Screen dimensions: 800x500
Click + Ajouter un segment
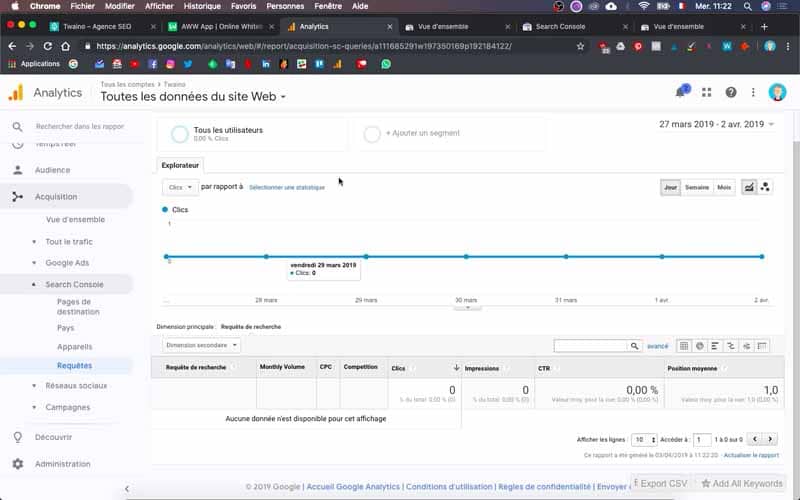(422, 133)
